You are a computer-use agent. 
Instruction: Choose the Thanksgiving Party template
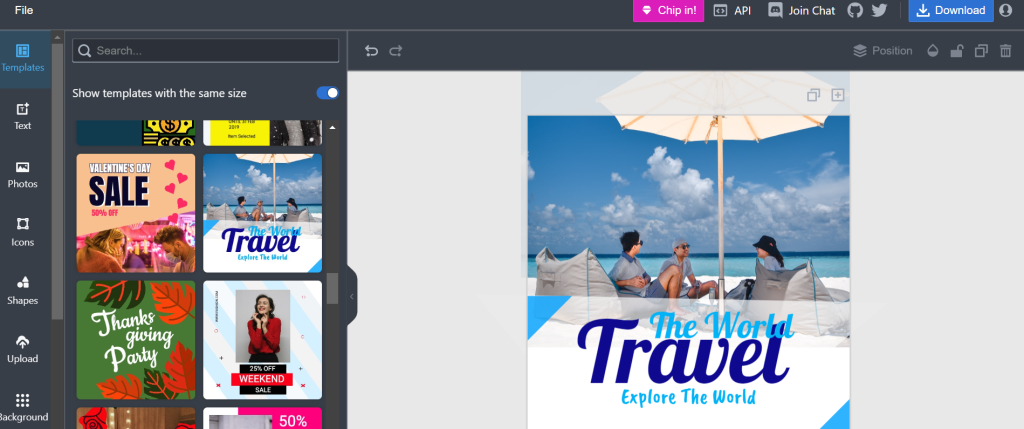[136, 340]
